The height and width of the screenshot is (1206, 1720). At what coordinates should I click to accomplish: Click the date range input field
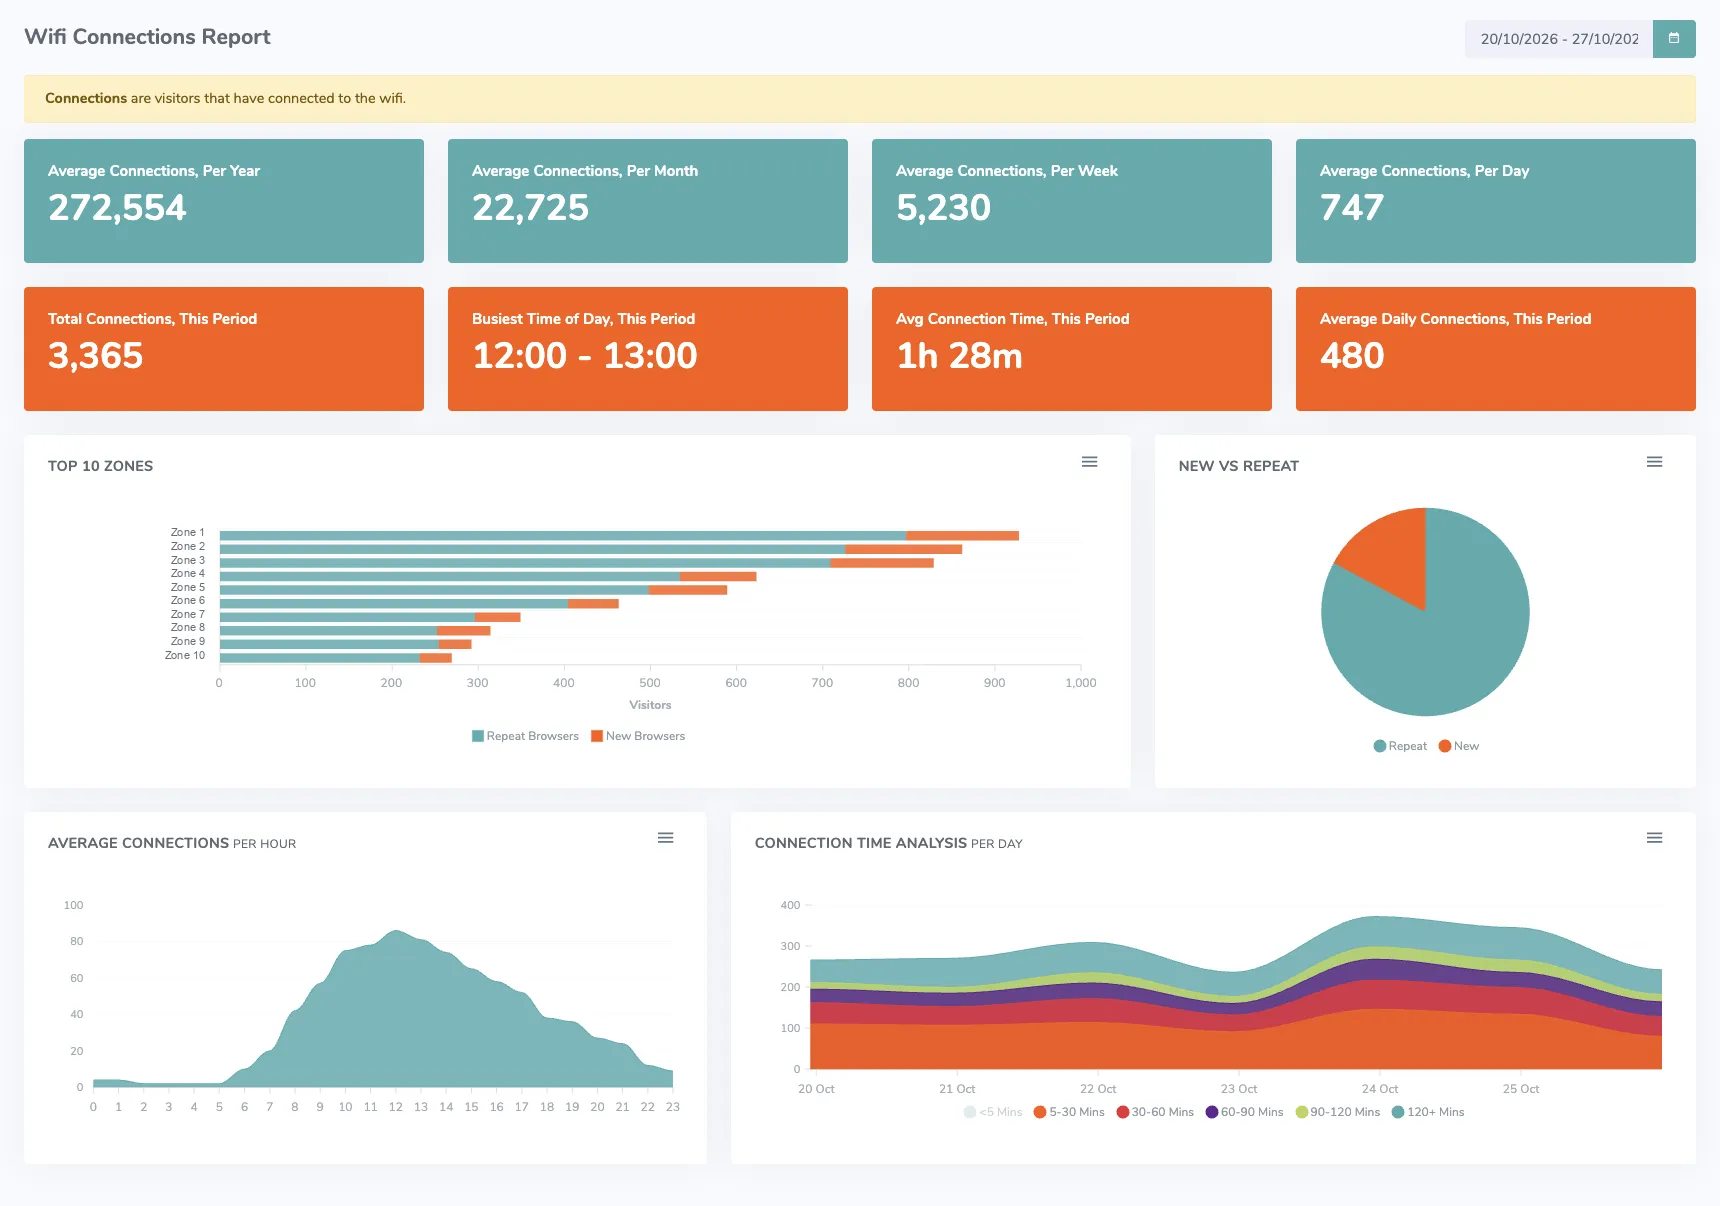[1559, 39]
